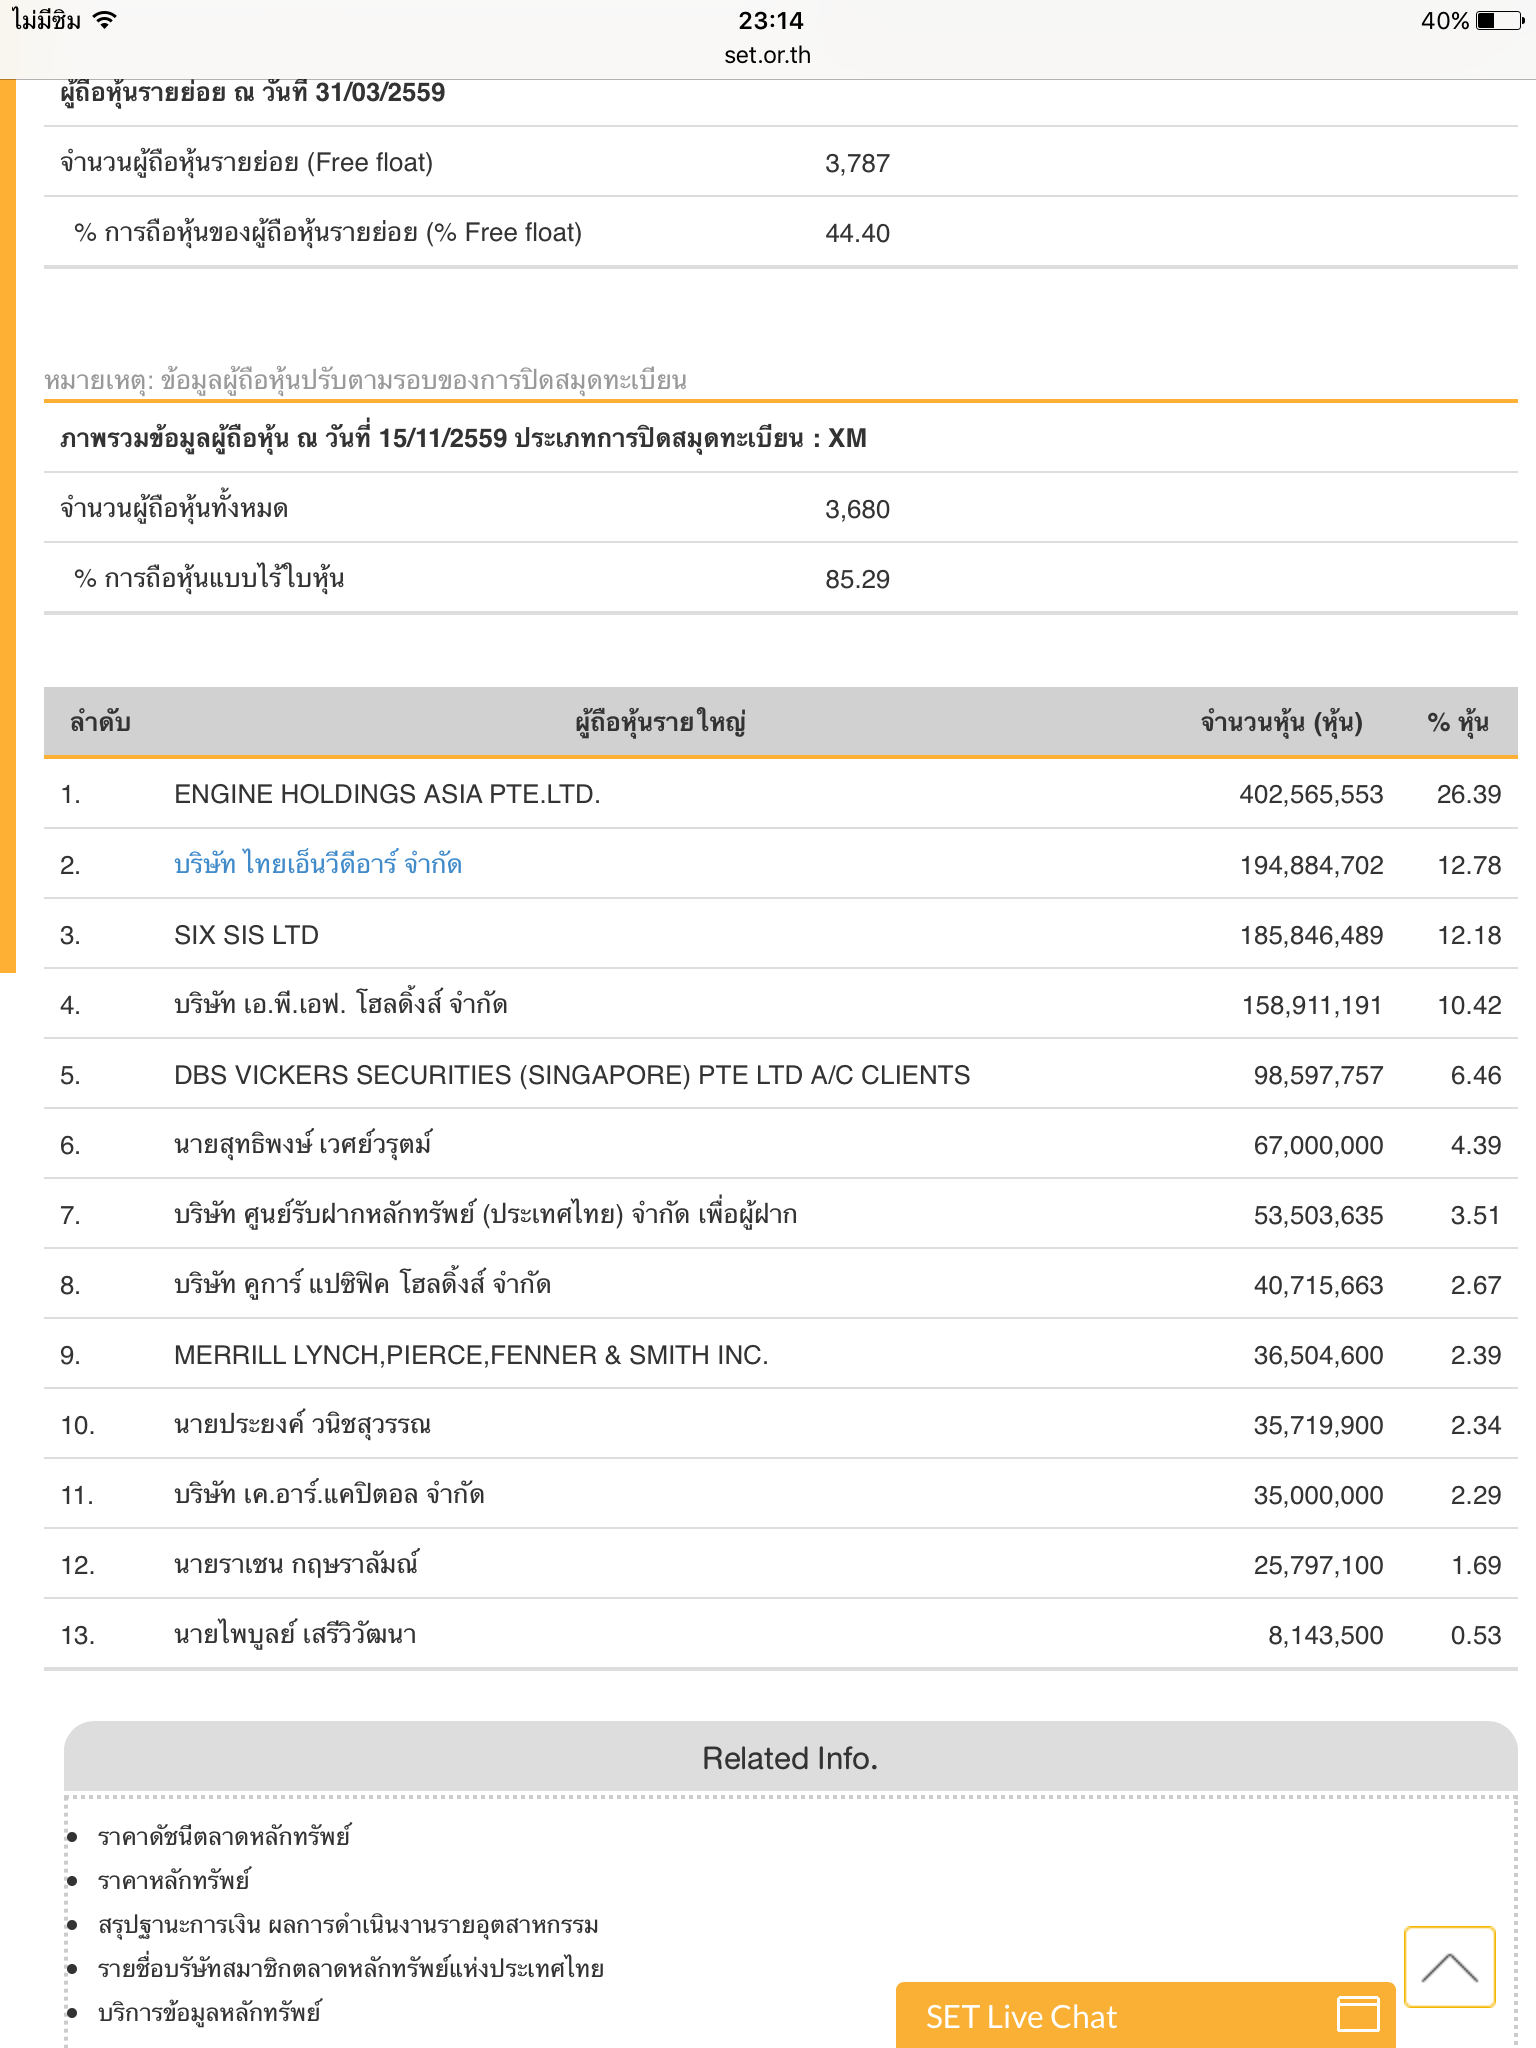
Task: Select share count 67,000,000
Action: [1318, 1145]
